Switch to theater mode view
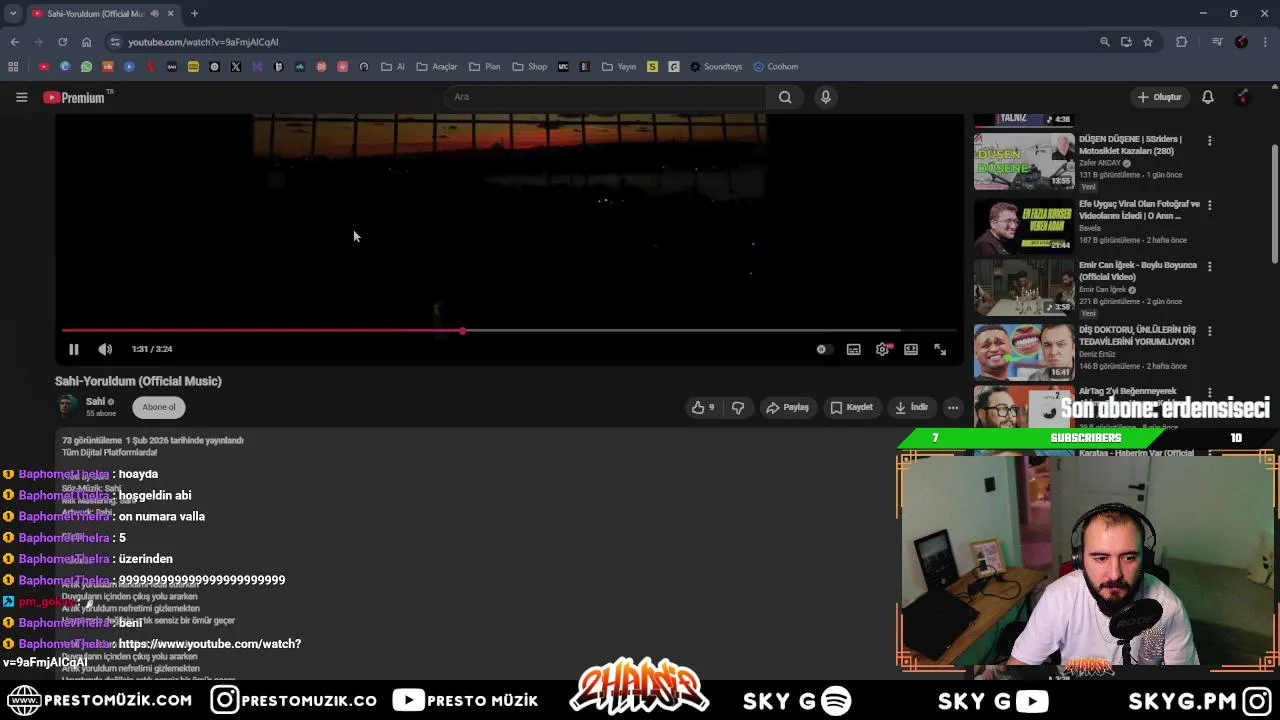Image resolution: width=1280 pixels, height=720 pixels. pyautogui.click(x=911, y=349)
